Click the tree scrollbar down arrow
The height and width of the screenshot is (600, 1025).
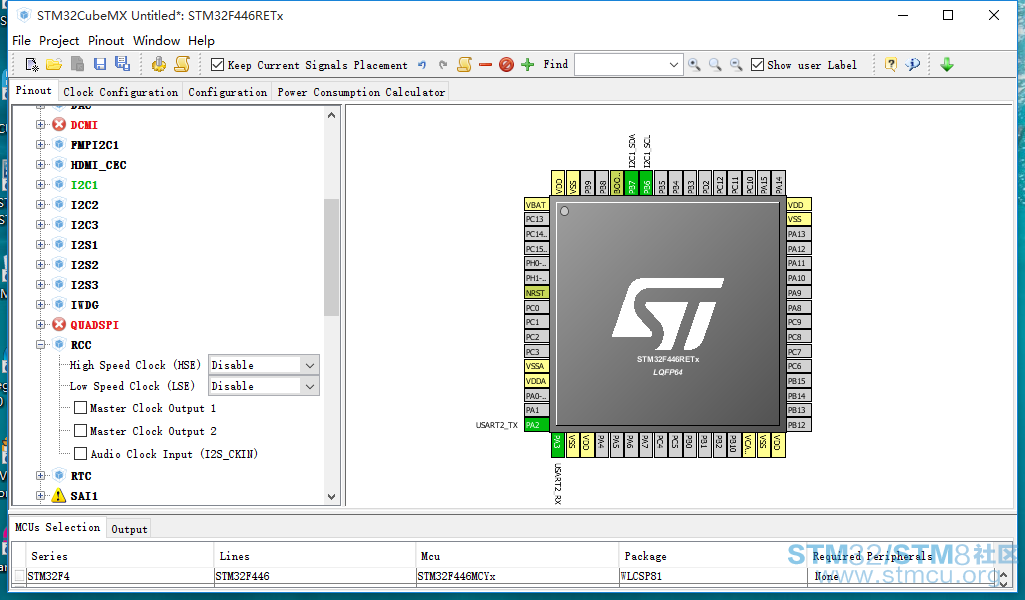coord(331,497)
